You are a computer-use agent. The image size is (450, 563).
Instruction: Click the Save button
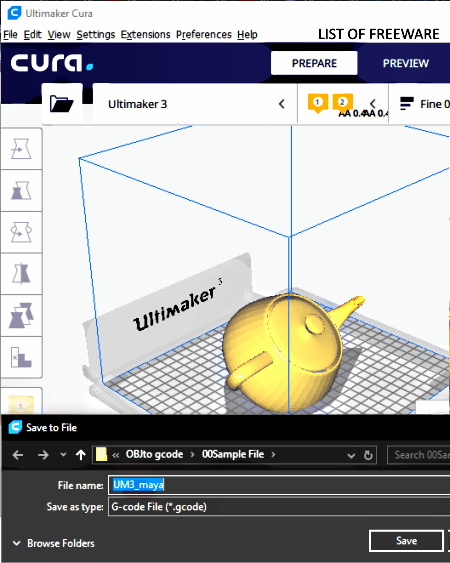click(x=407, y=541)
